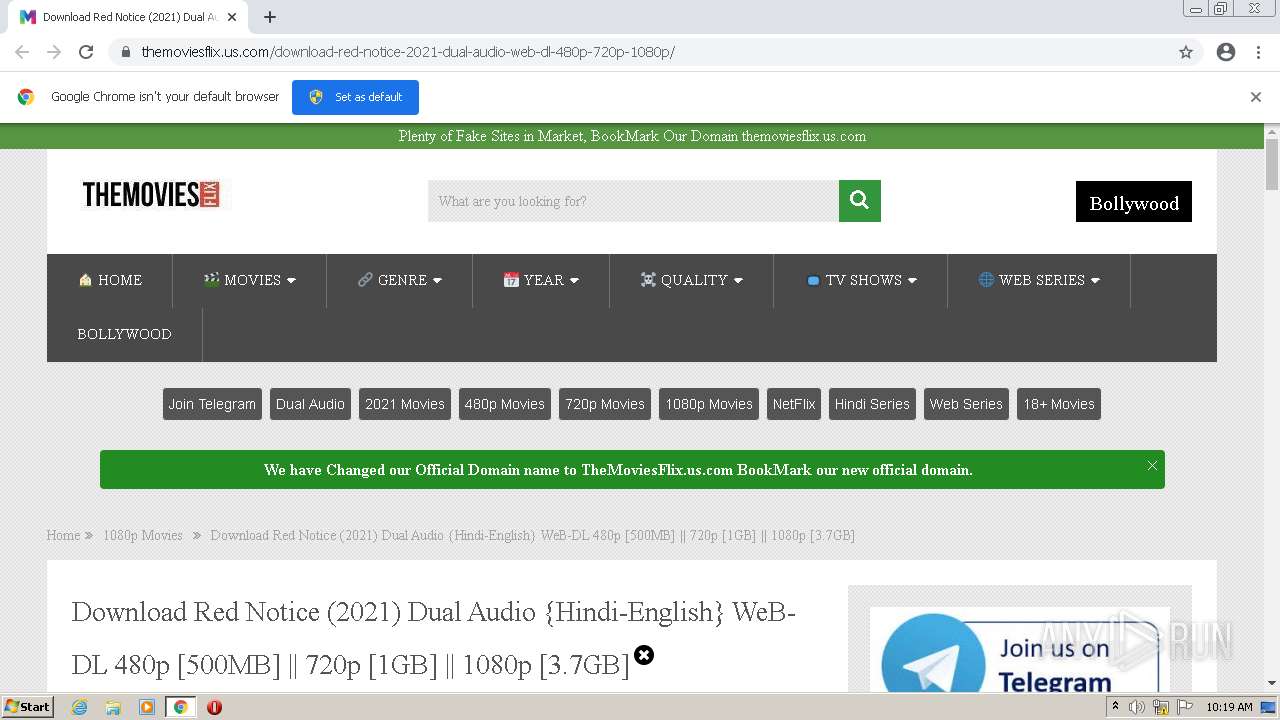The height and width of the screenshot is (720, 1280).
Task: Click the black circle X near title
Action: tap(644, 655)
